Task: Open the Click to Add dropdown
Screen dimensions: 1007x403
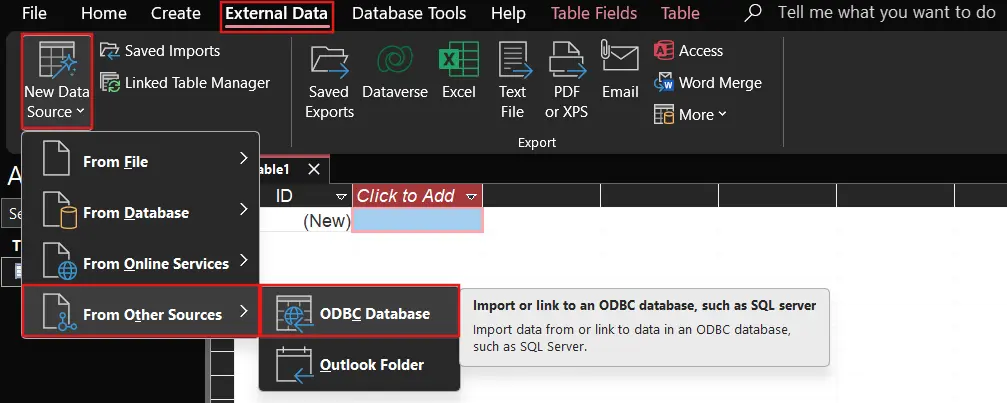Action: click(472, 196)
